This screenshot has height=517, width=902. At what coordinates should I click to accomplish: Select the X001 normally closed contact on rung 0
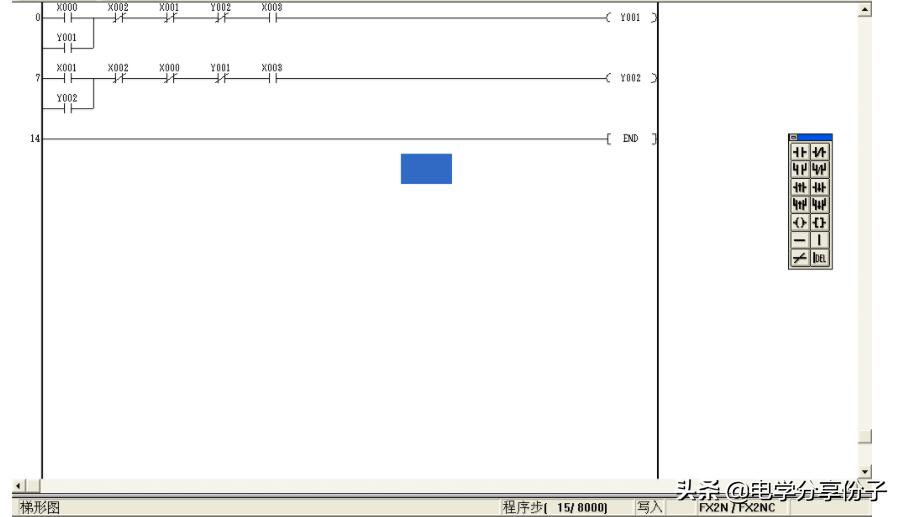[x=169, y=13]
